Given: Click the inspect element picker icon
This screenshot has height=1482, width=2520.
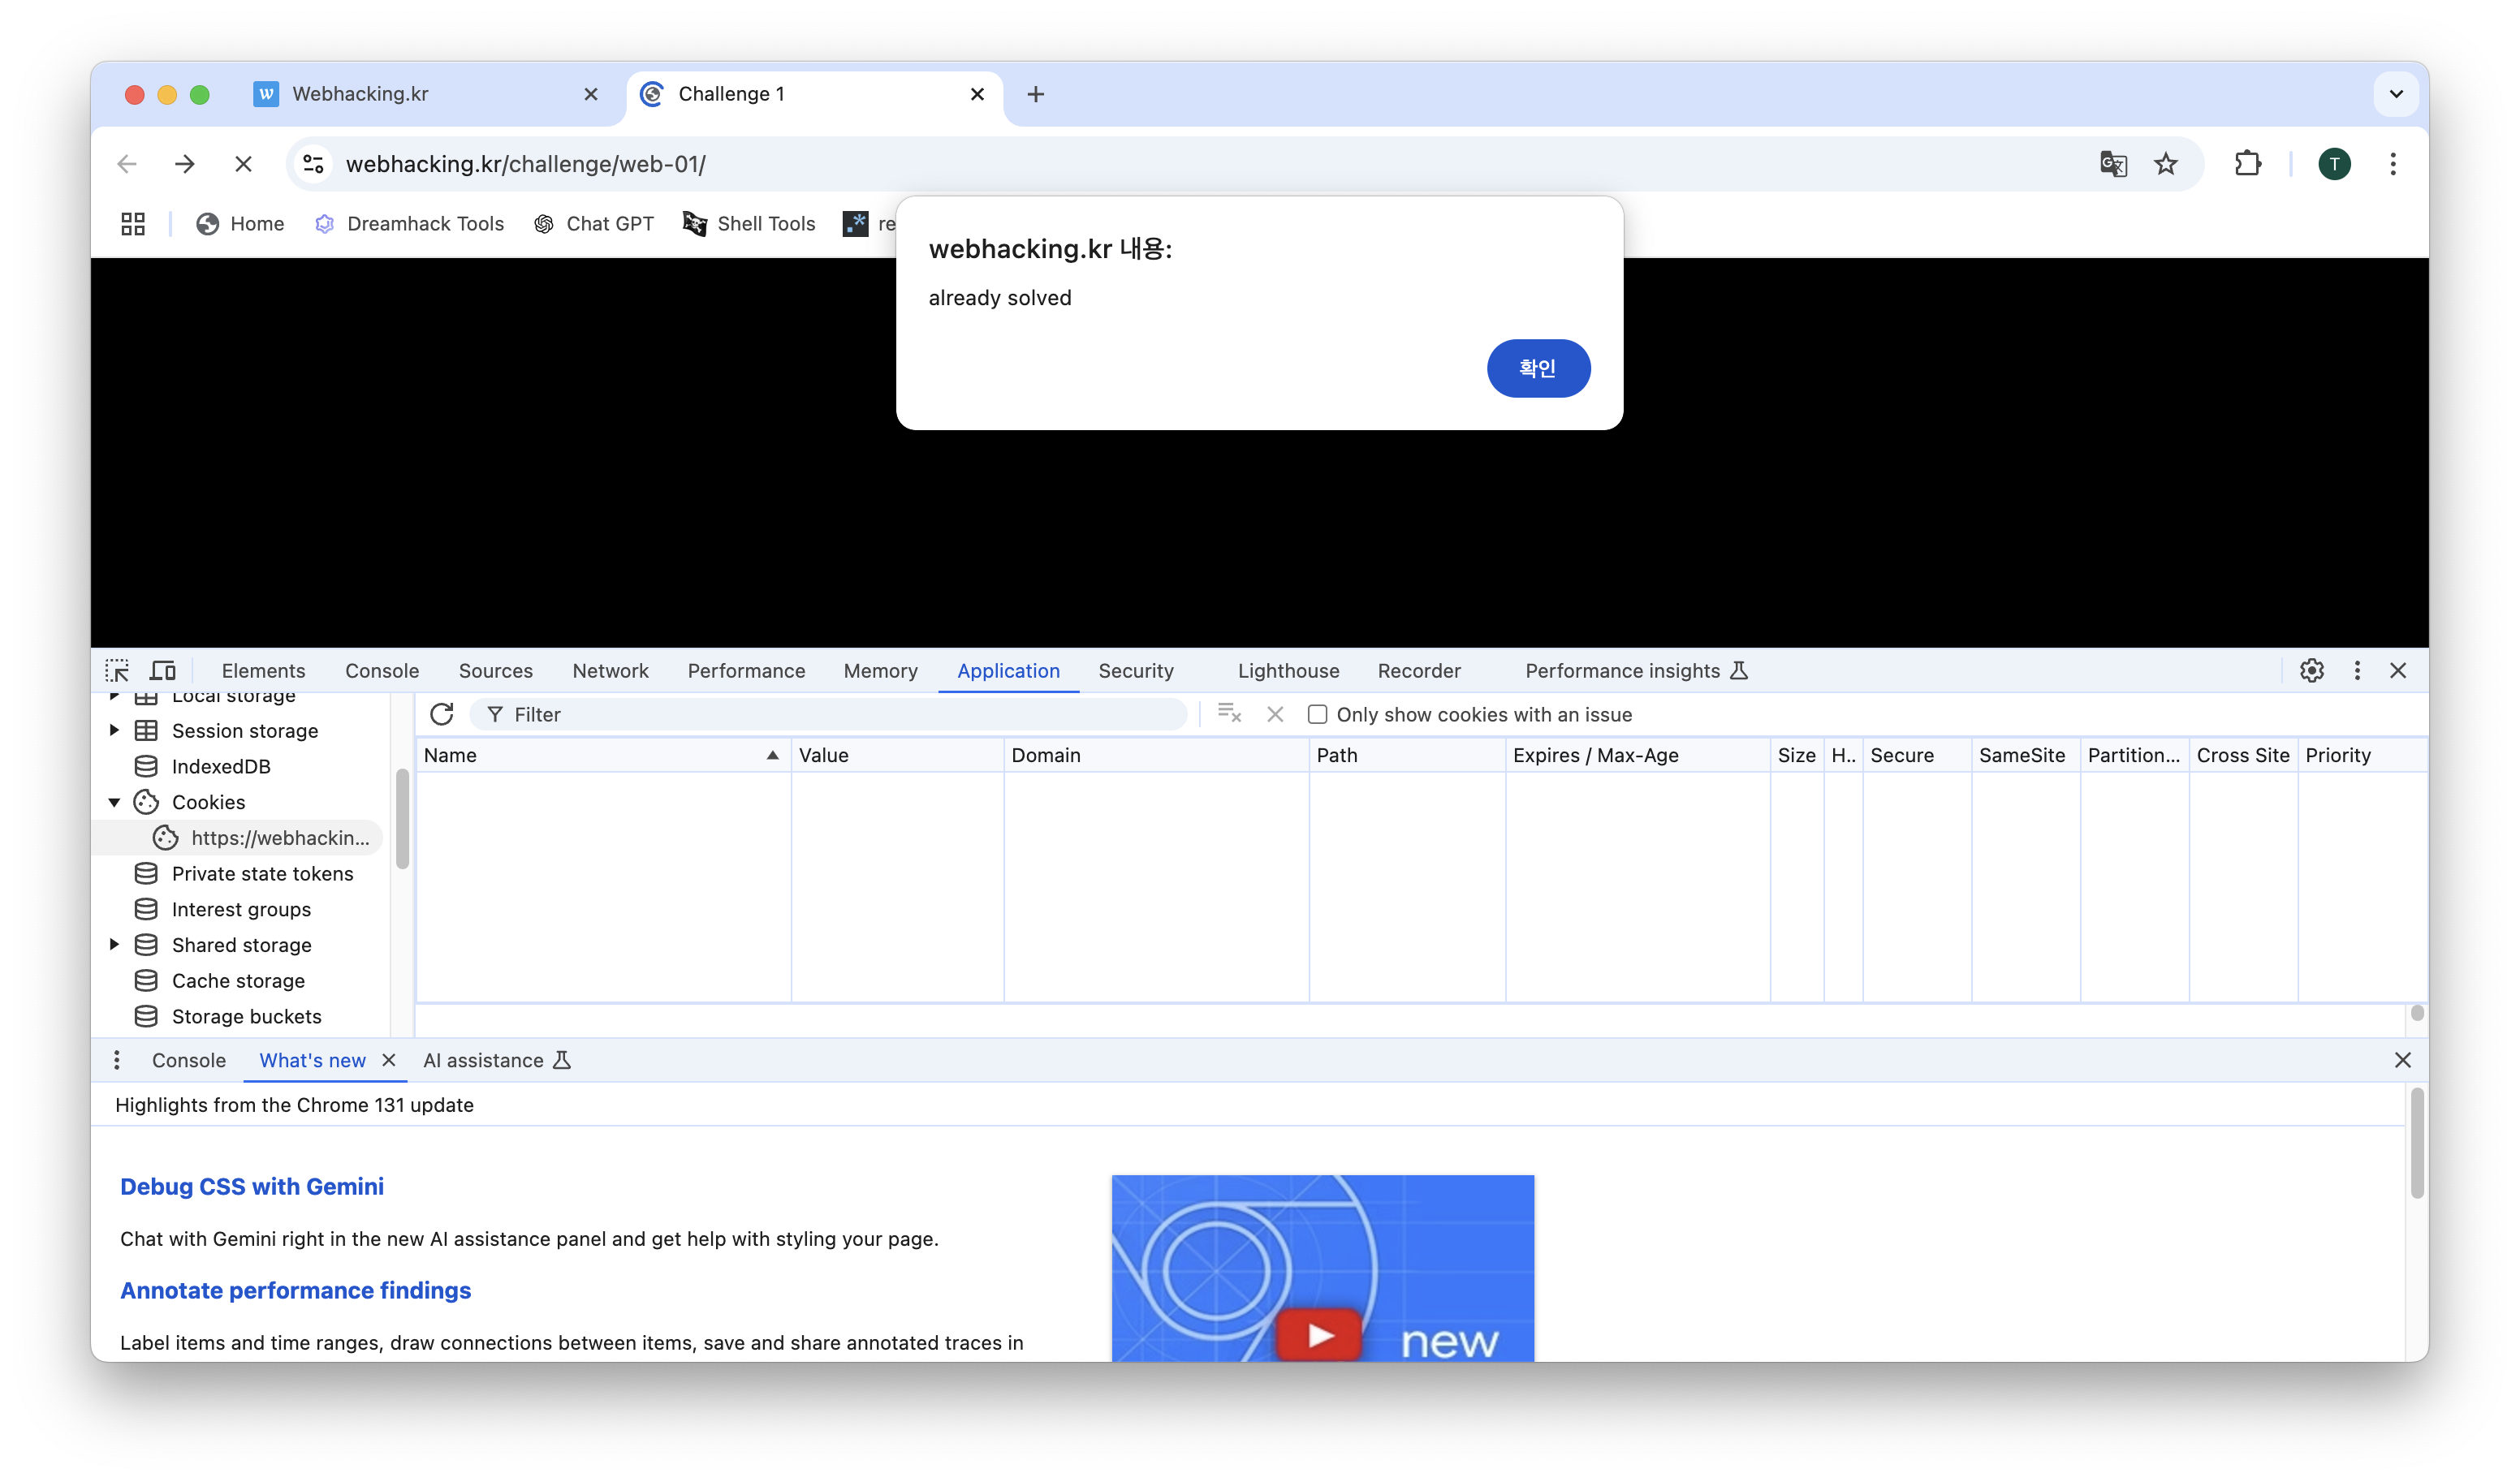Looking at the screenshot, I should pyautogui.click(x=117, y=670).
